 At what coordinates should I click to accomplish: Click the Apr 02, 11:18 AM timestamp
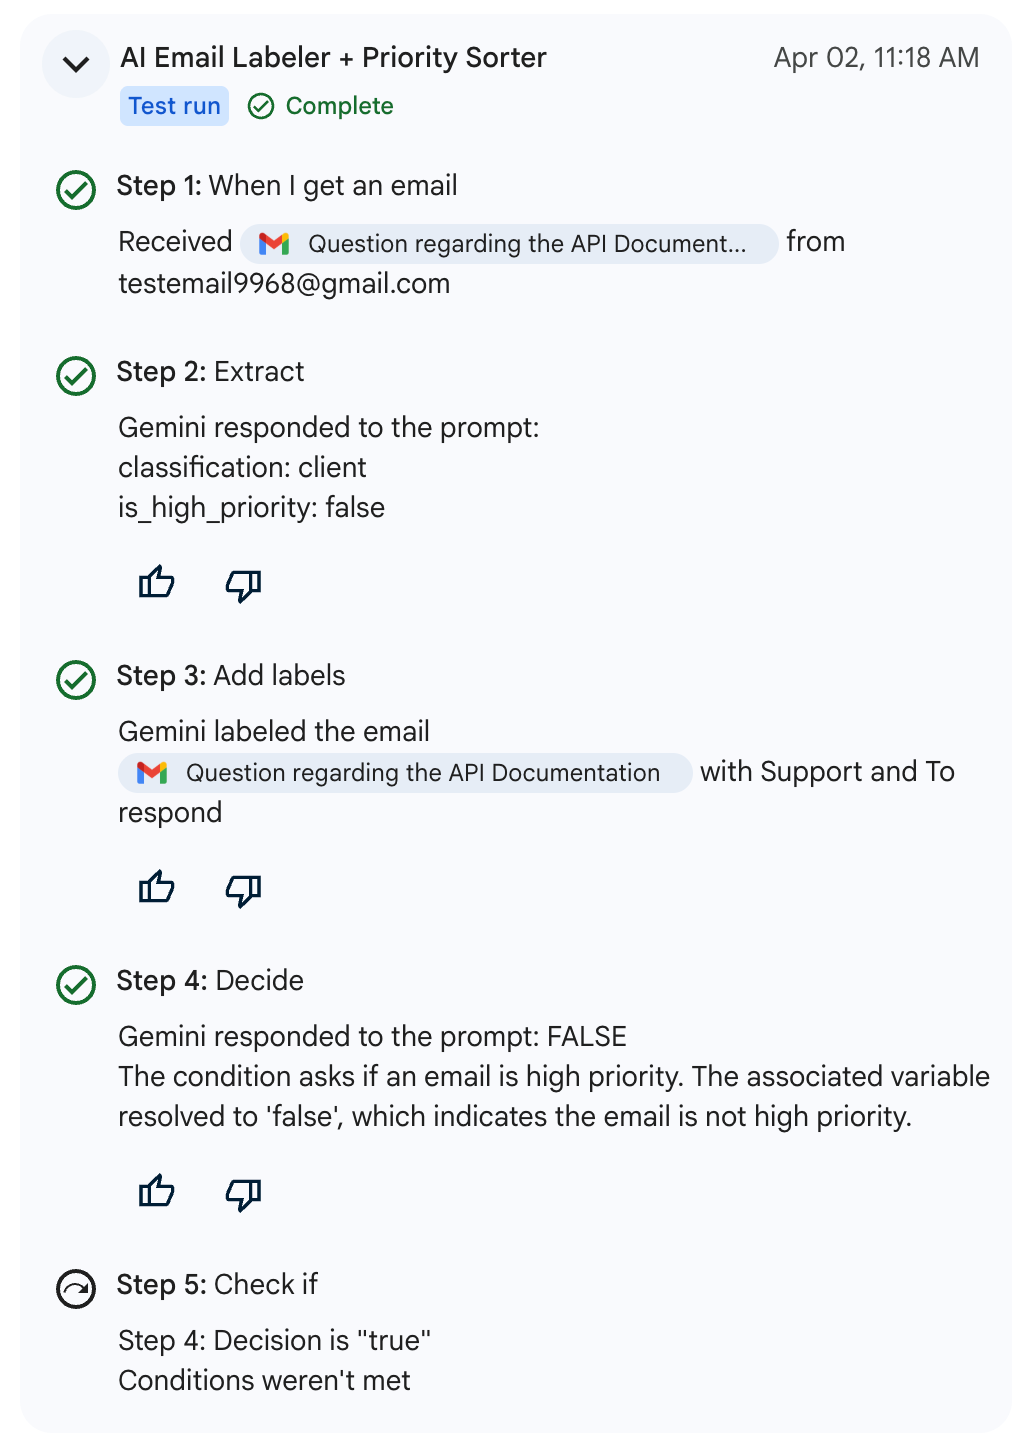[x=876, y=58]
